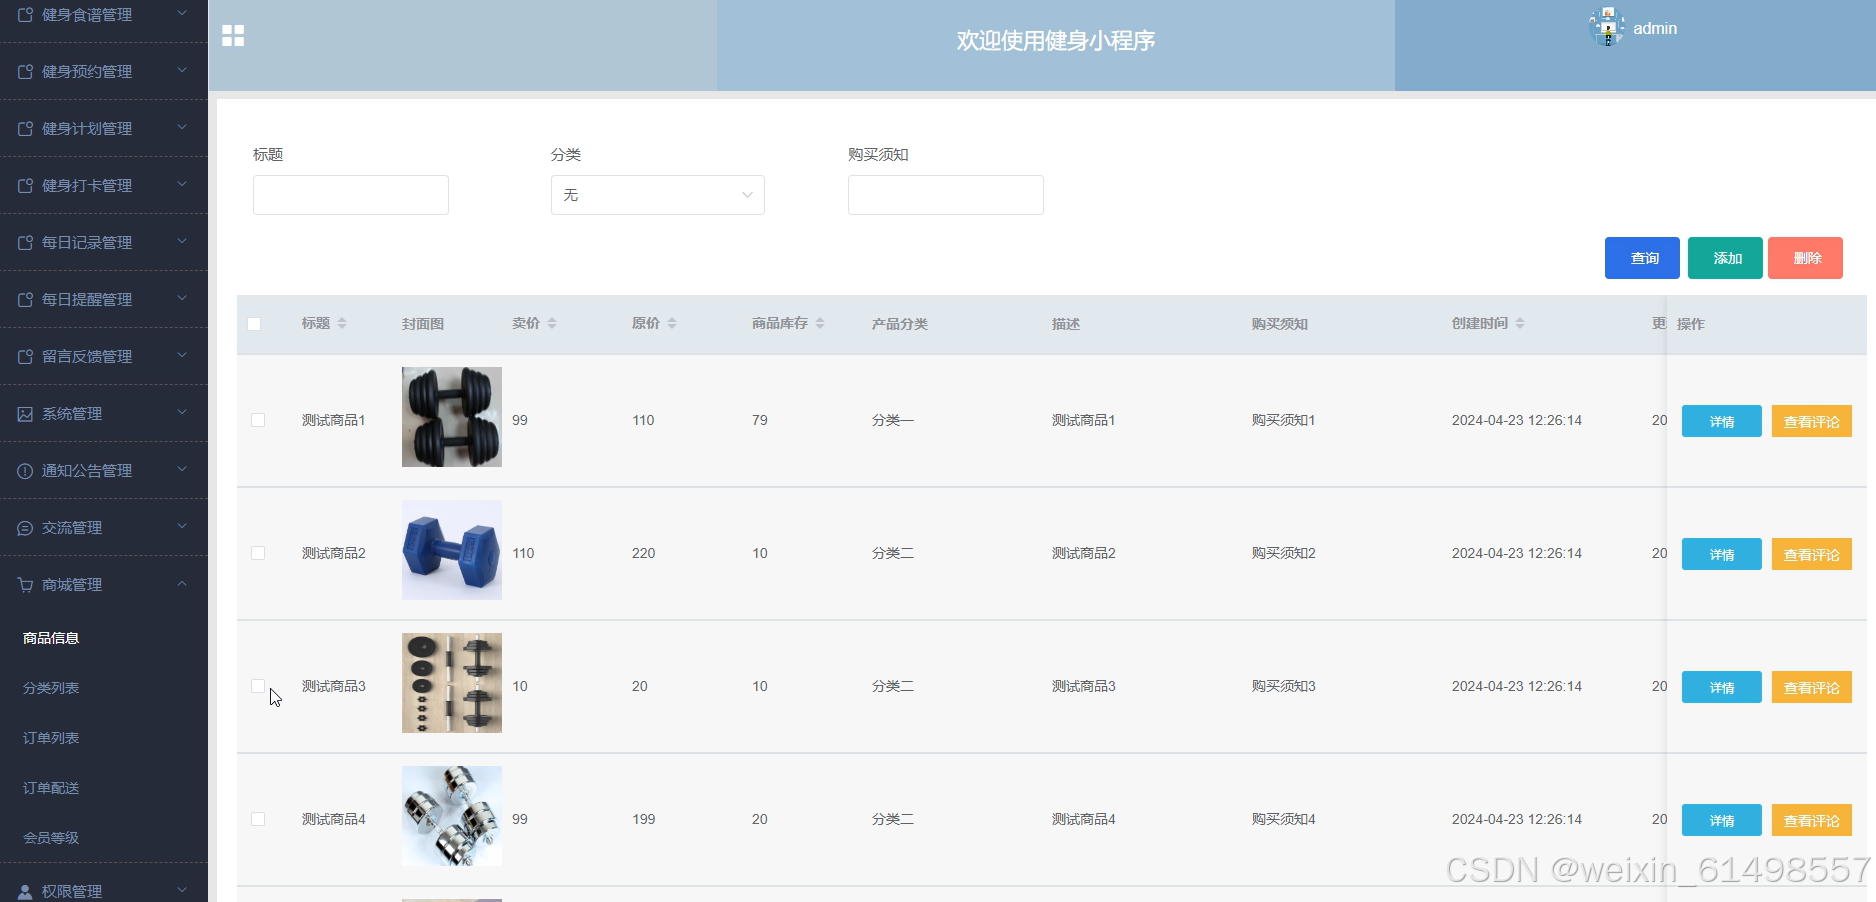Click the 健身食谱管理 sidebar icon
The width and height of the screenshot is (1876, 902).
point(25,15)
